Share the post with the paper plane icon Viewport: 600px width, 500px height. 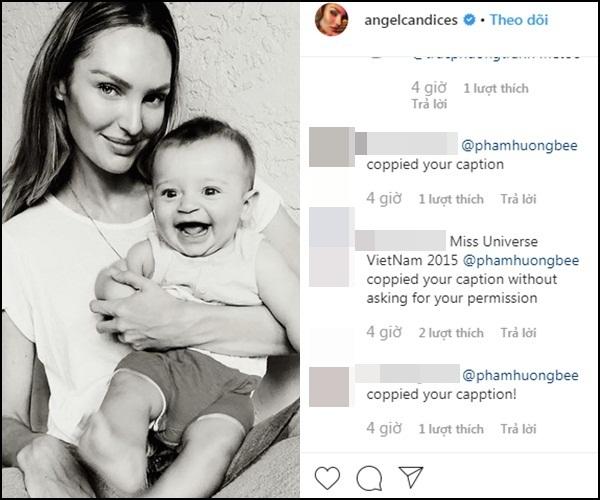[409, 475]
